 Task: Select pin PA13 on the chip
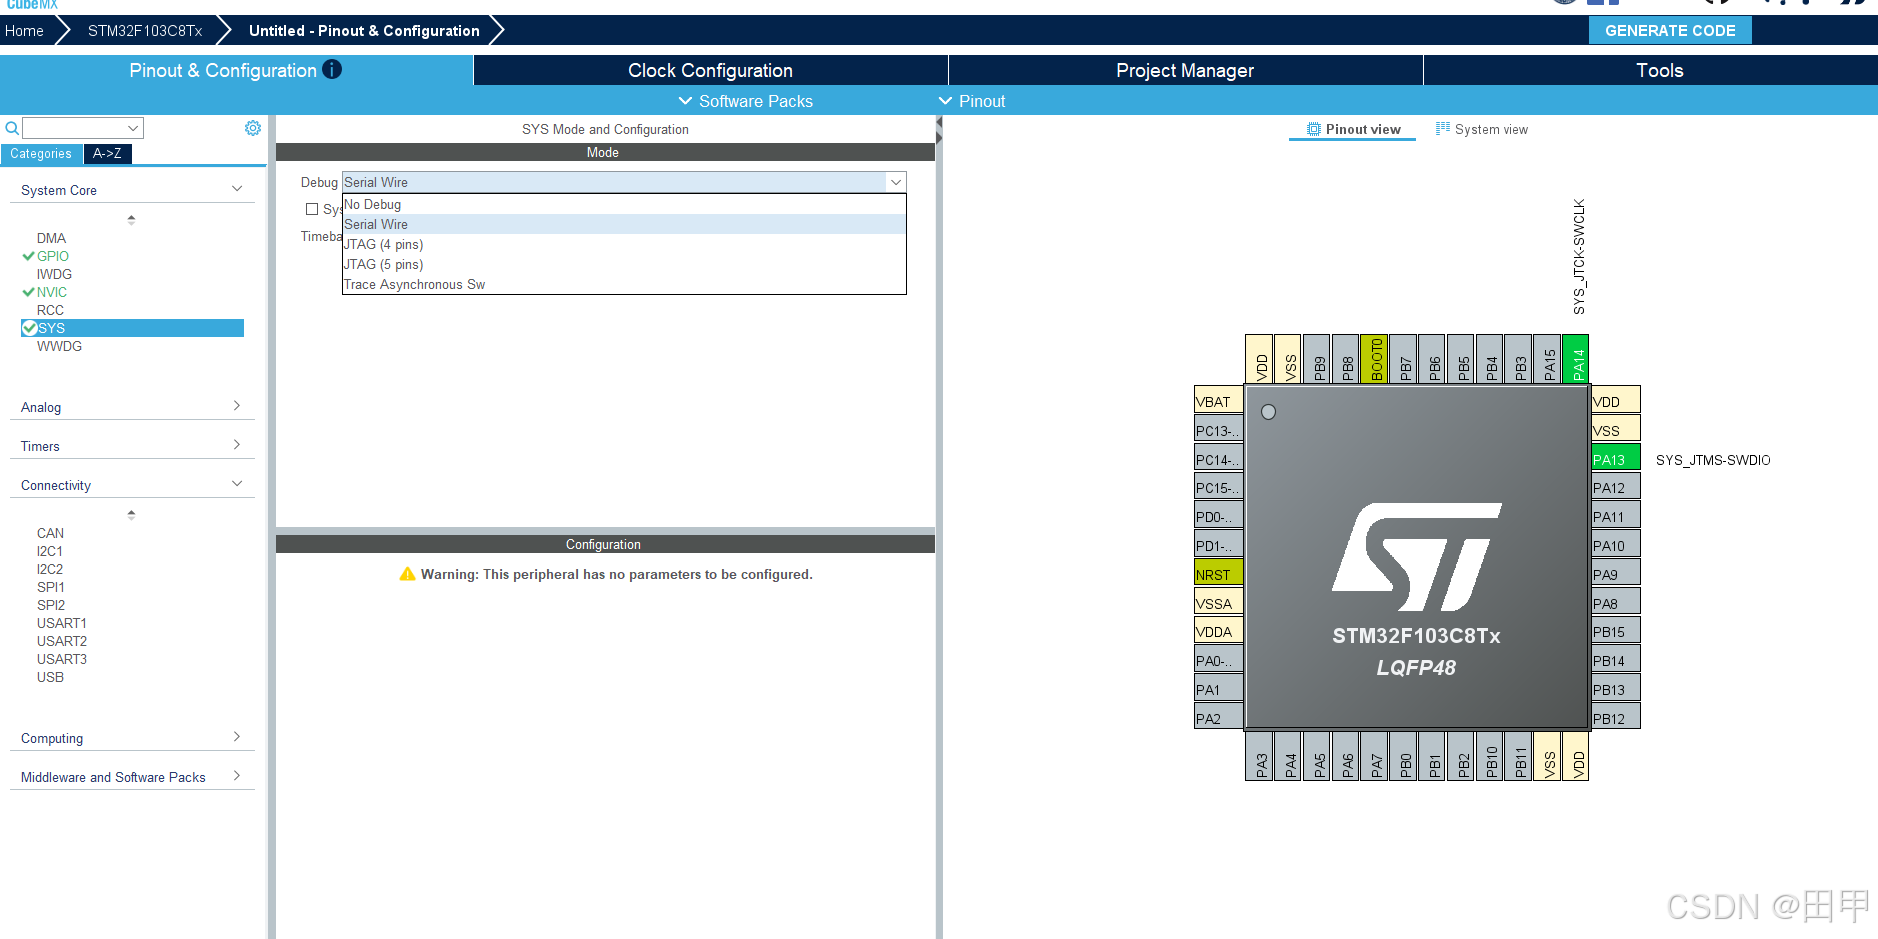(1616, 458)
